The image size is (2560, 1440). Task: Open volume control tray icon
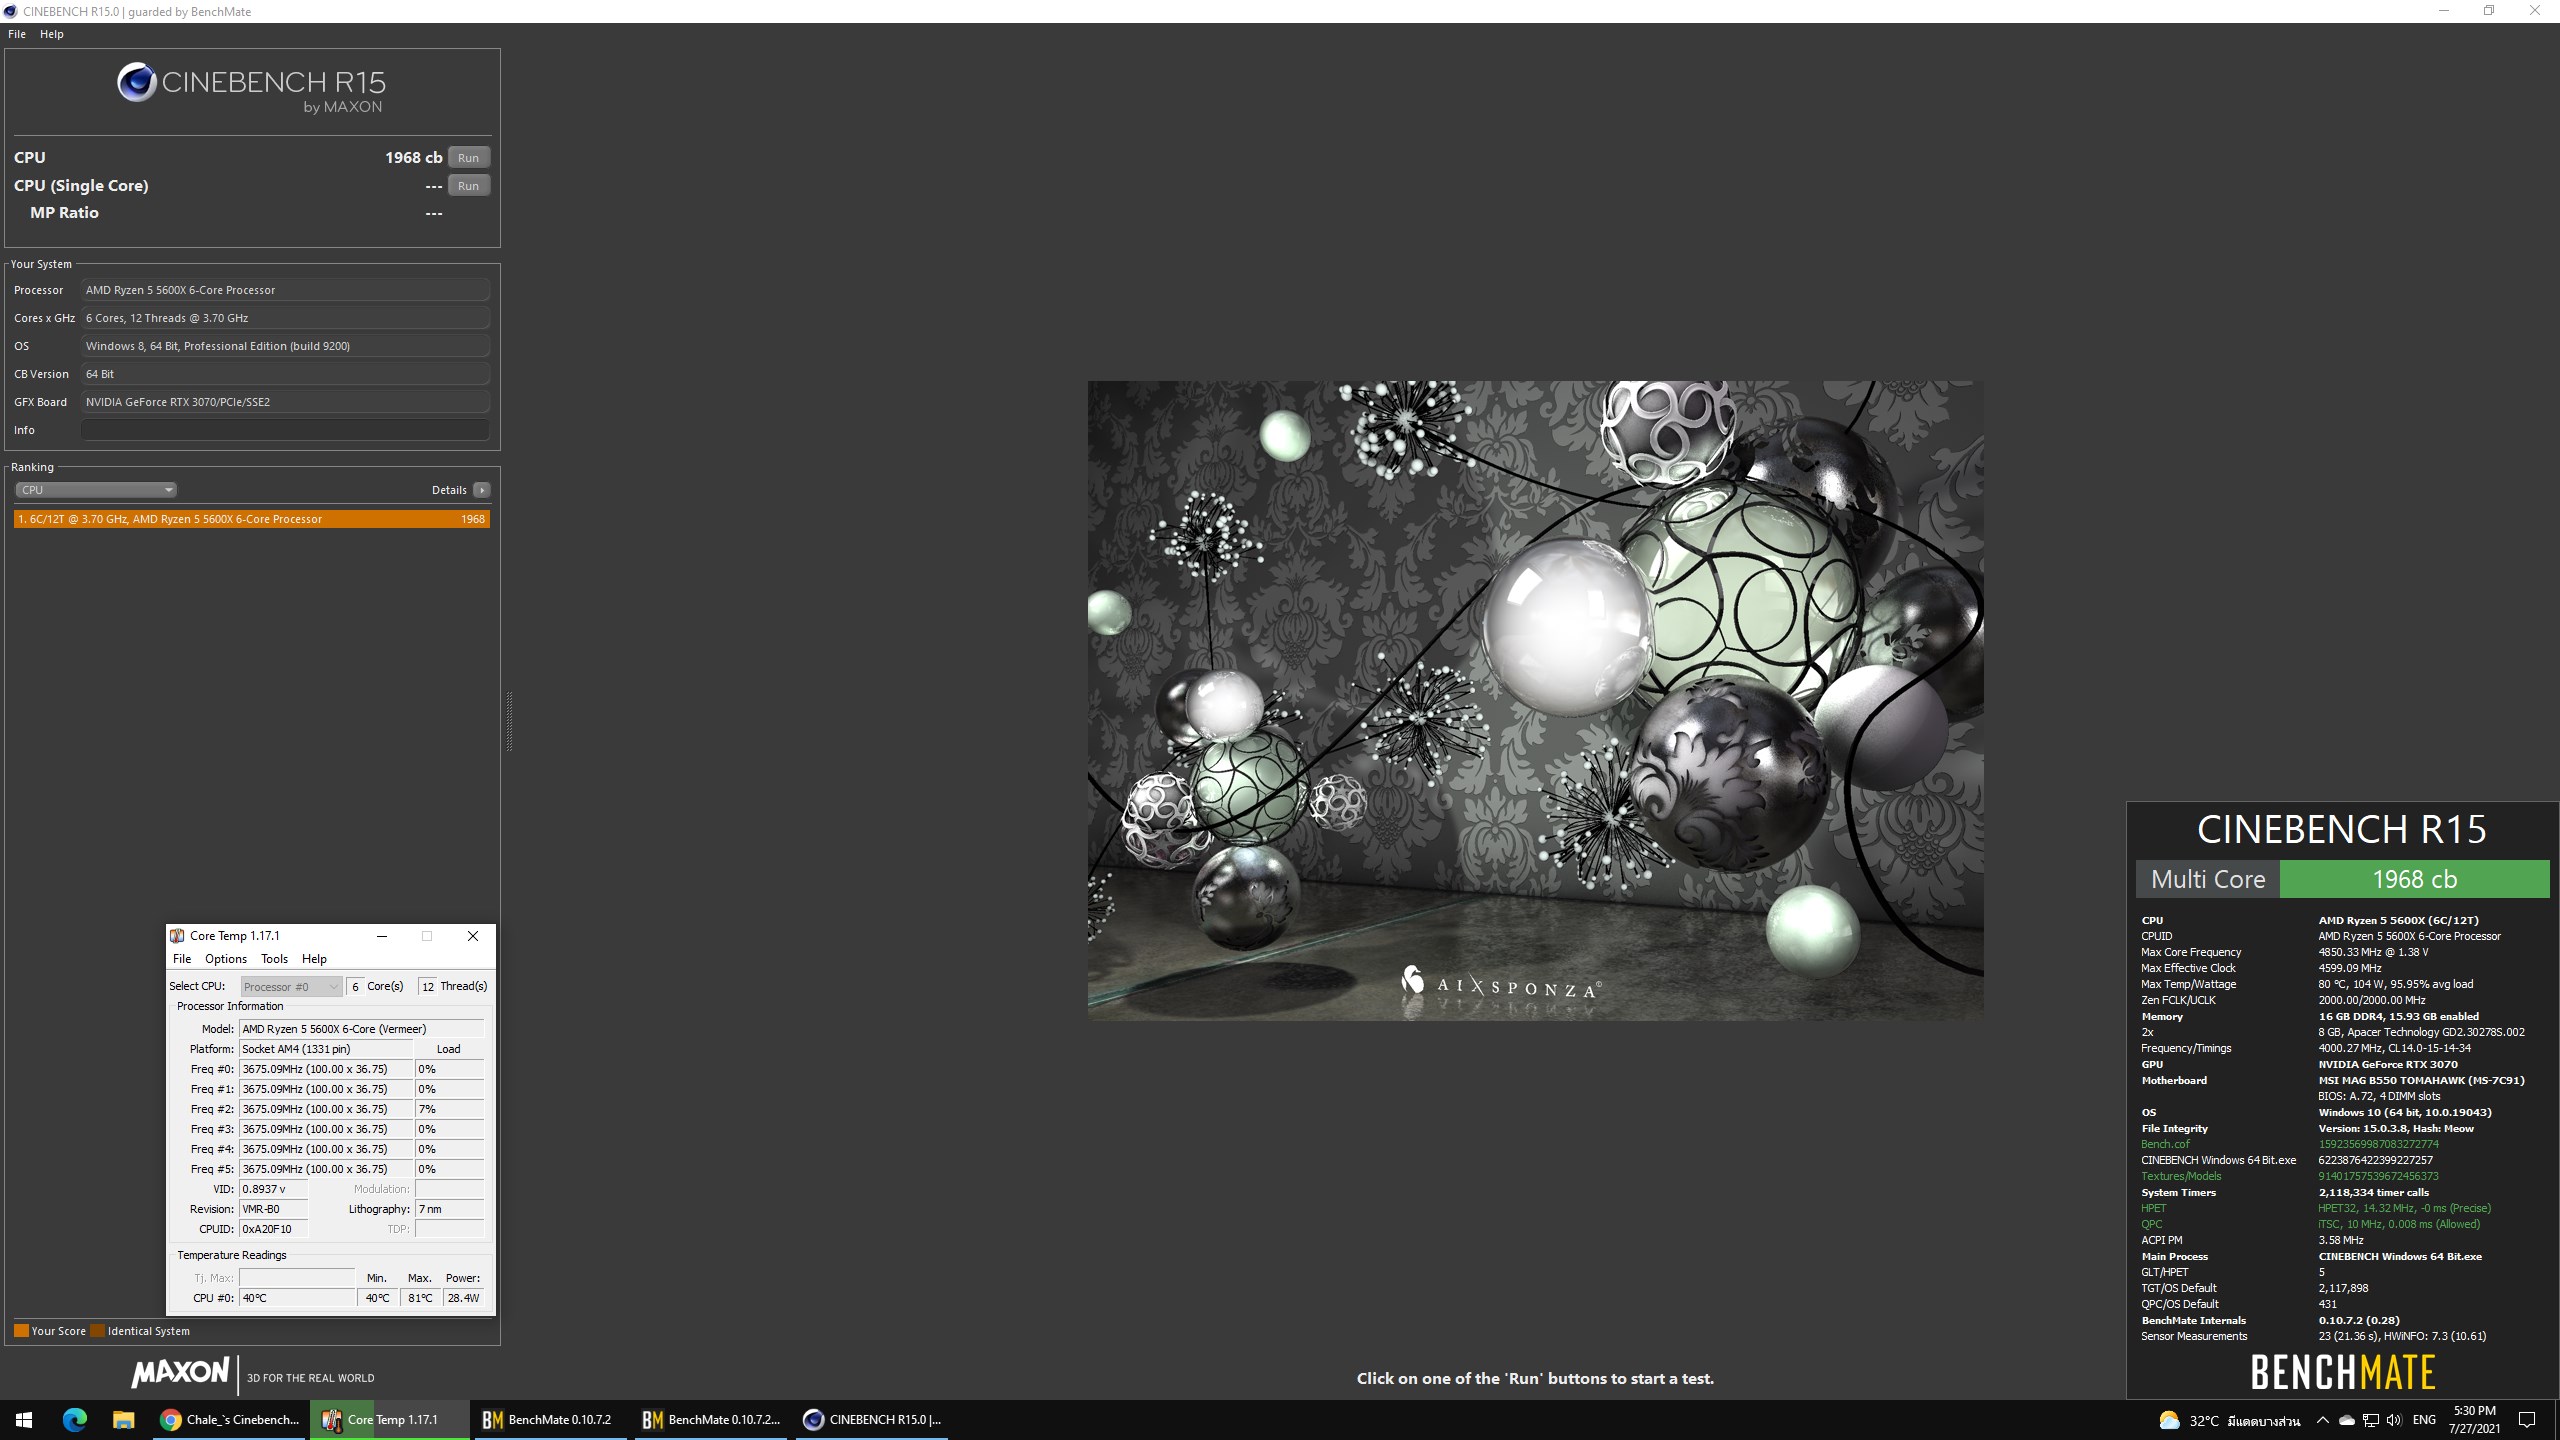click(x=2394, y=1420)
